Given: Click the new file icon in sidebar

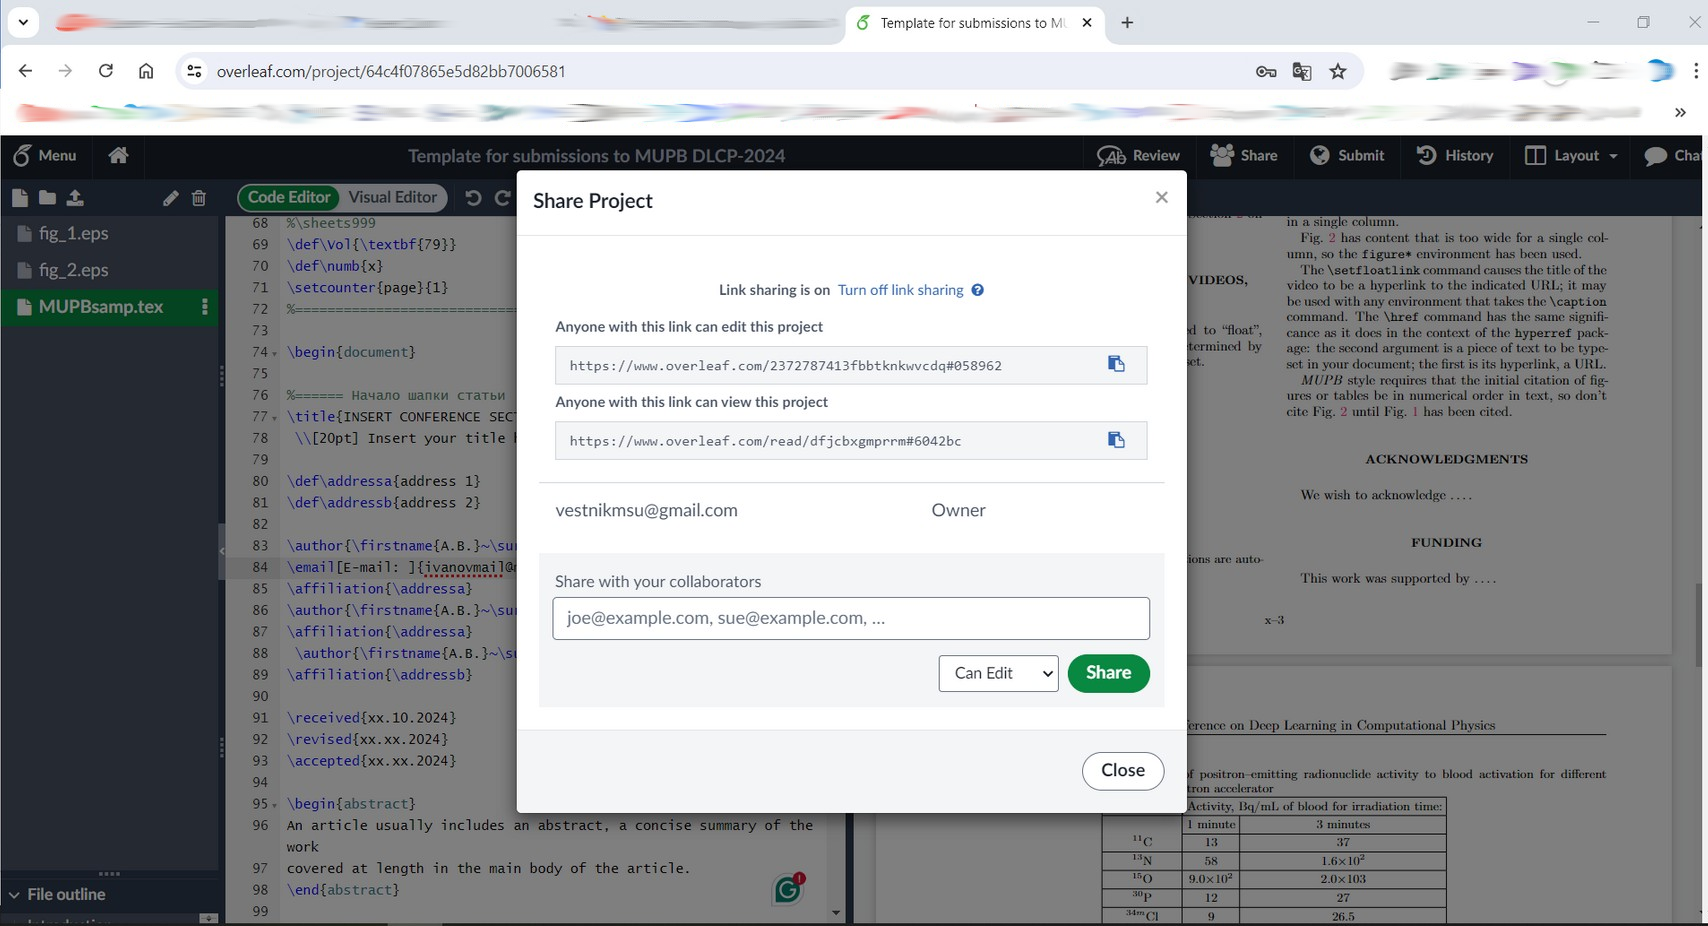Looking at the screenshot, I should (x=20, y=198).
